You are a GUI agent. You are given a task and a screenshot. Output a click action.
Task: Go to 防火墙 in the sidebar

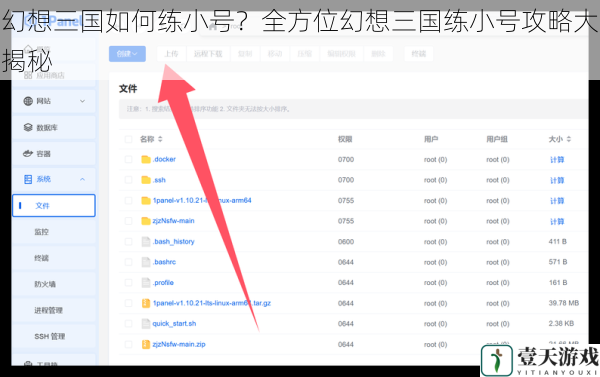[45, 284]
